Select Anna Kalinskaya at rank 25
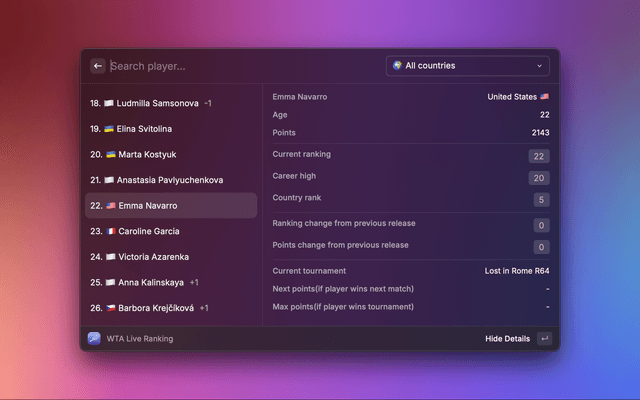This screenshot has width=640, height=400. pos(151,282)
